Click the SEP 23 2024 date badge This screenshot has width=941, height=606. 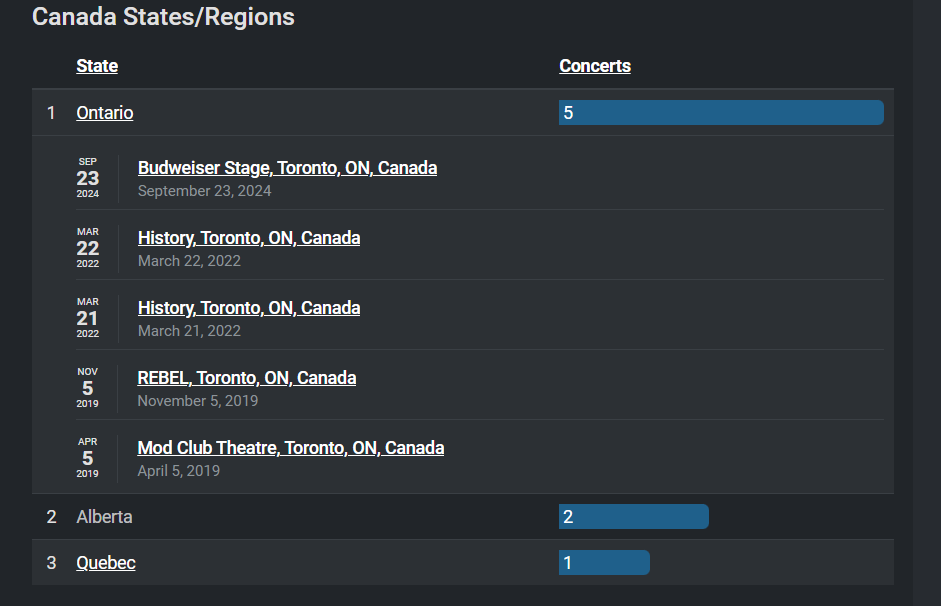pyautogui.click(x=87, y=177)
